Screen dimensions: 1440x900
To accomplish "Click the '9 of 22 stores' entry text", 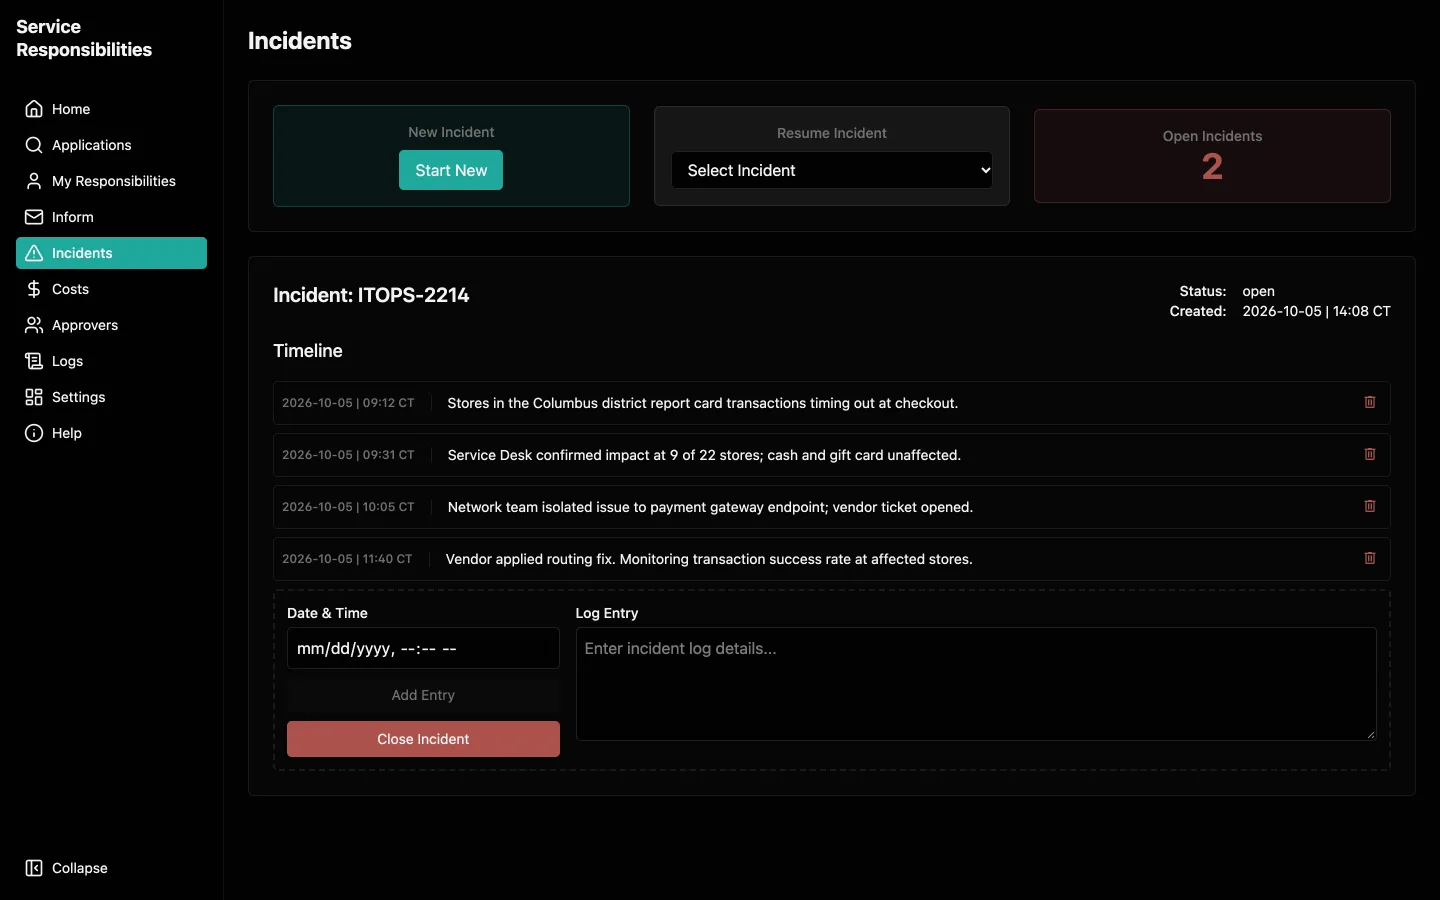I will 704,455.
